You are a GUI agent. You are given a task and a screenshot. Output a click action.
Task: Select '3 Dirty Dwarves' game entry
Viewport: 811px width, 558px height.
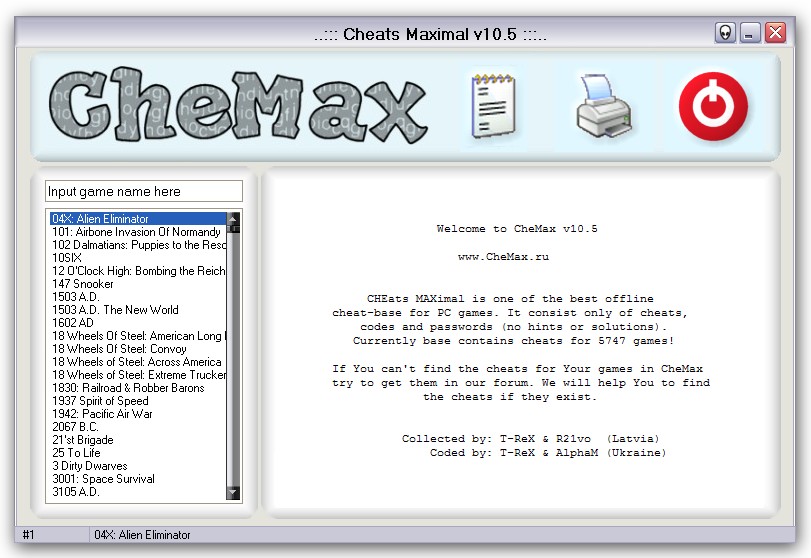click(138, 465)
